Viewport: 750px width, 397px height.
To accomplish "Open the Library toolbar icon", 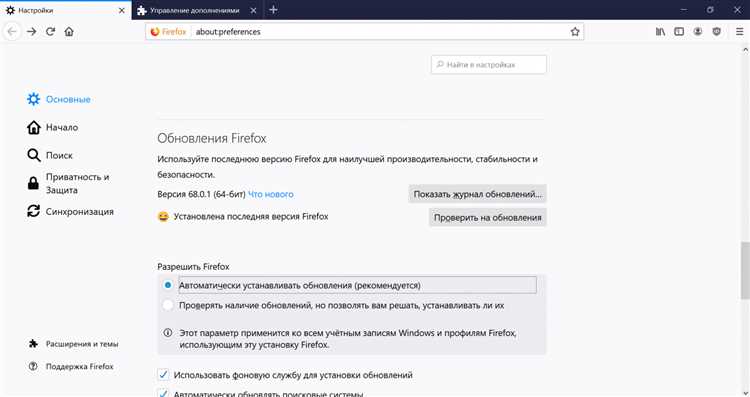I will (660, 32).
